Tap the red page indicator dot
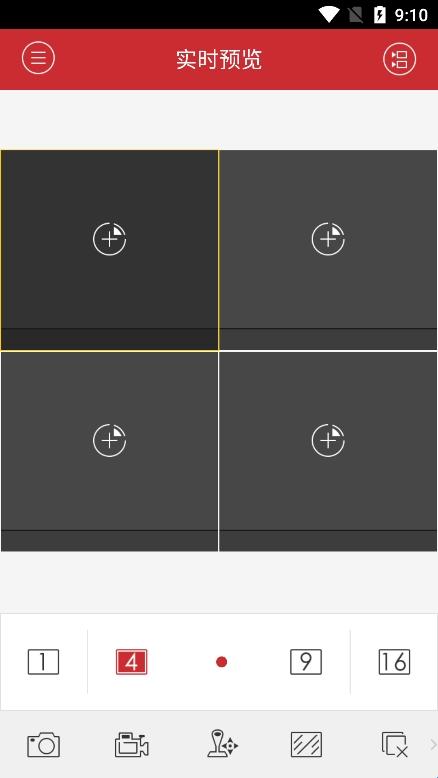The height and width of the screenshot is (778, 438). click(222, 662)
